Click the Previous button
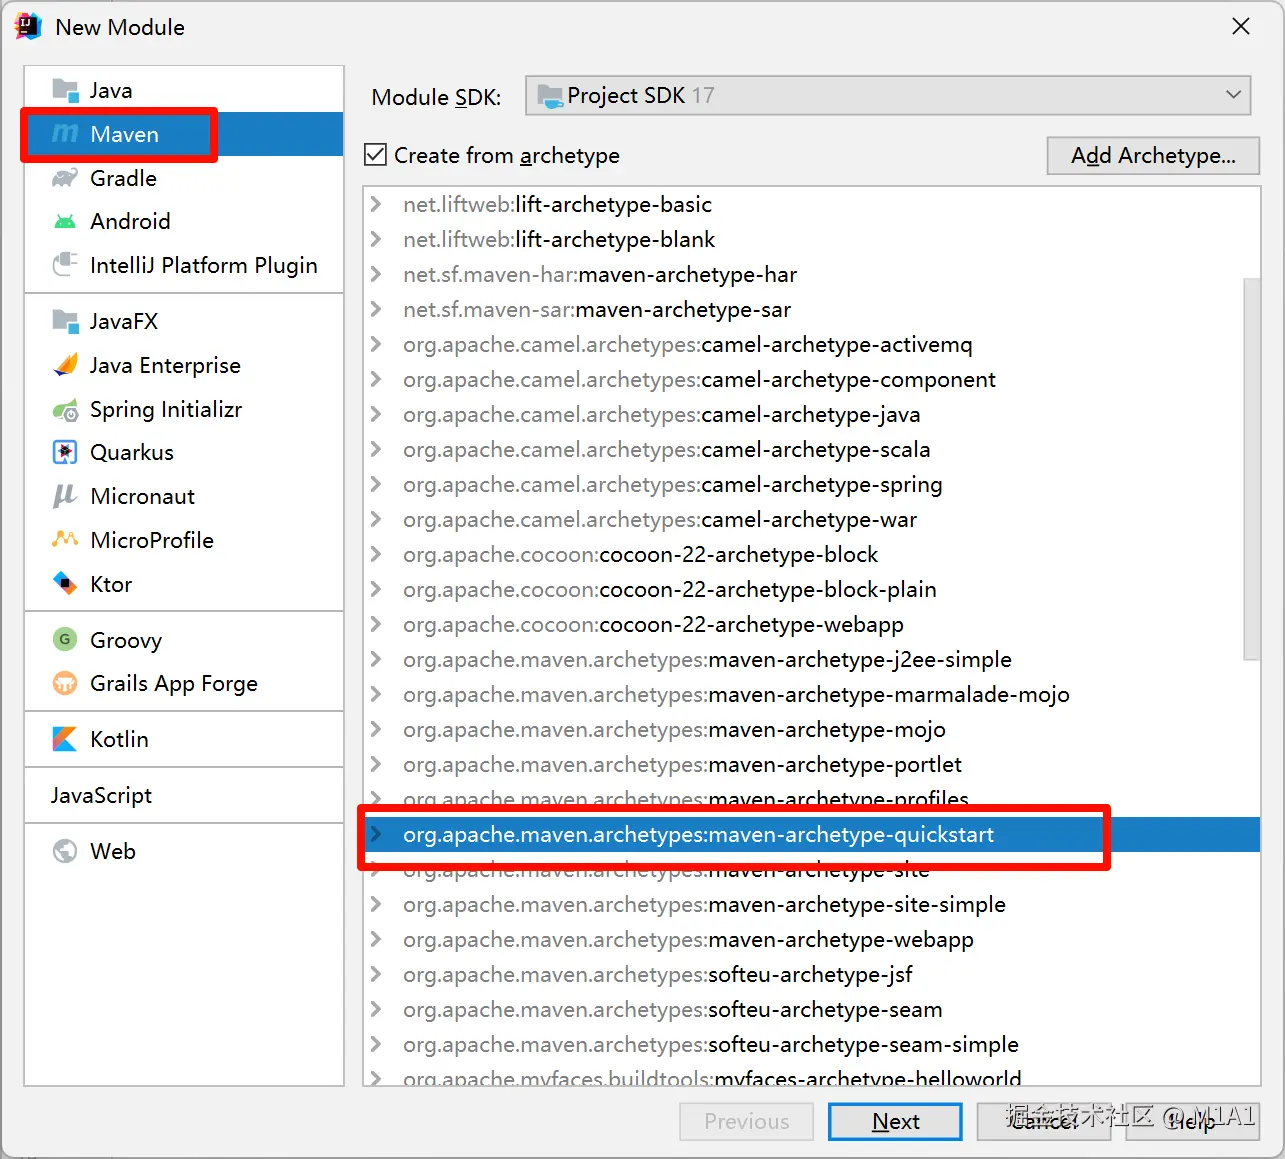 click(x=746, y=1121)
